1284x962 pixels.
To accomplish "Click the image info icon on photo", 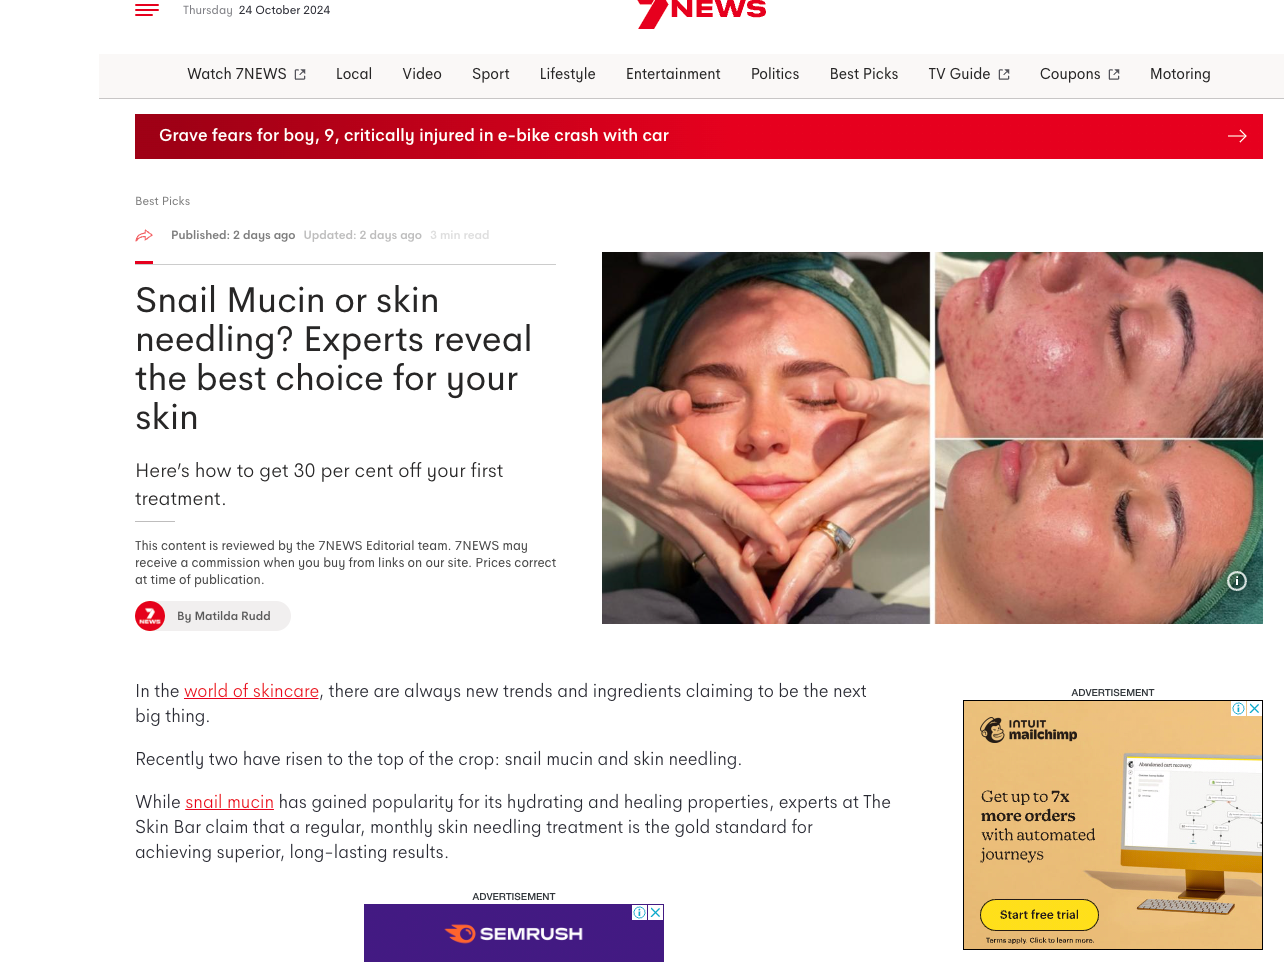I will click(x=1237, y=581).
